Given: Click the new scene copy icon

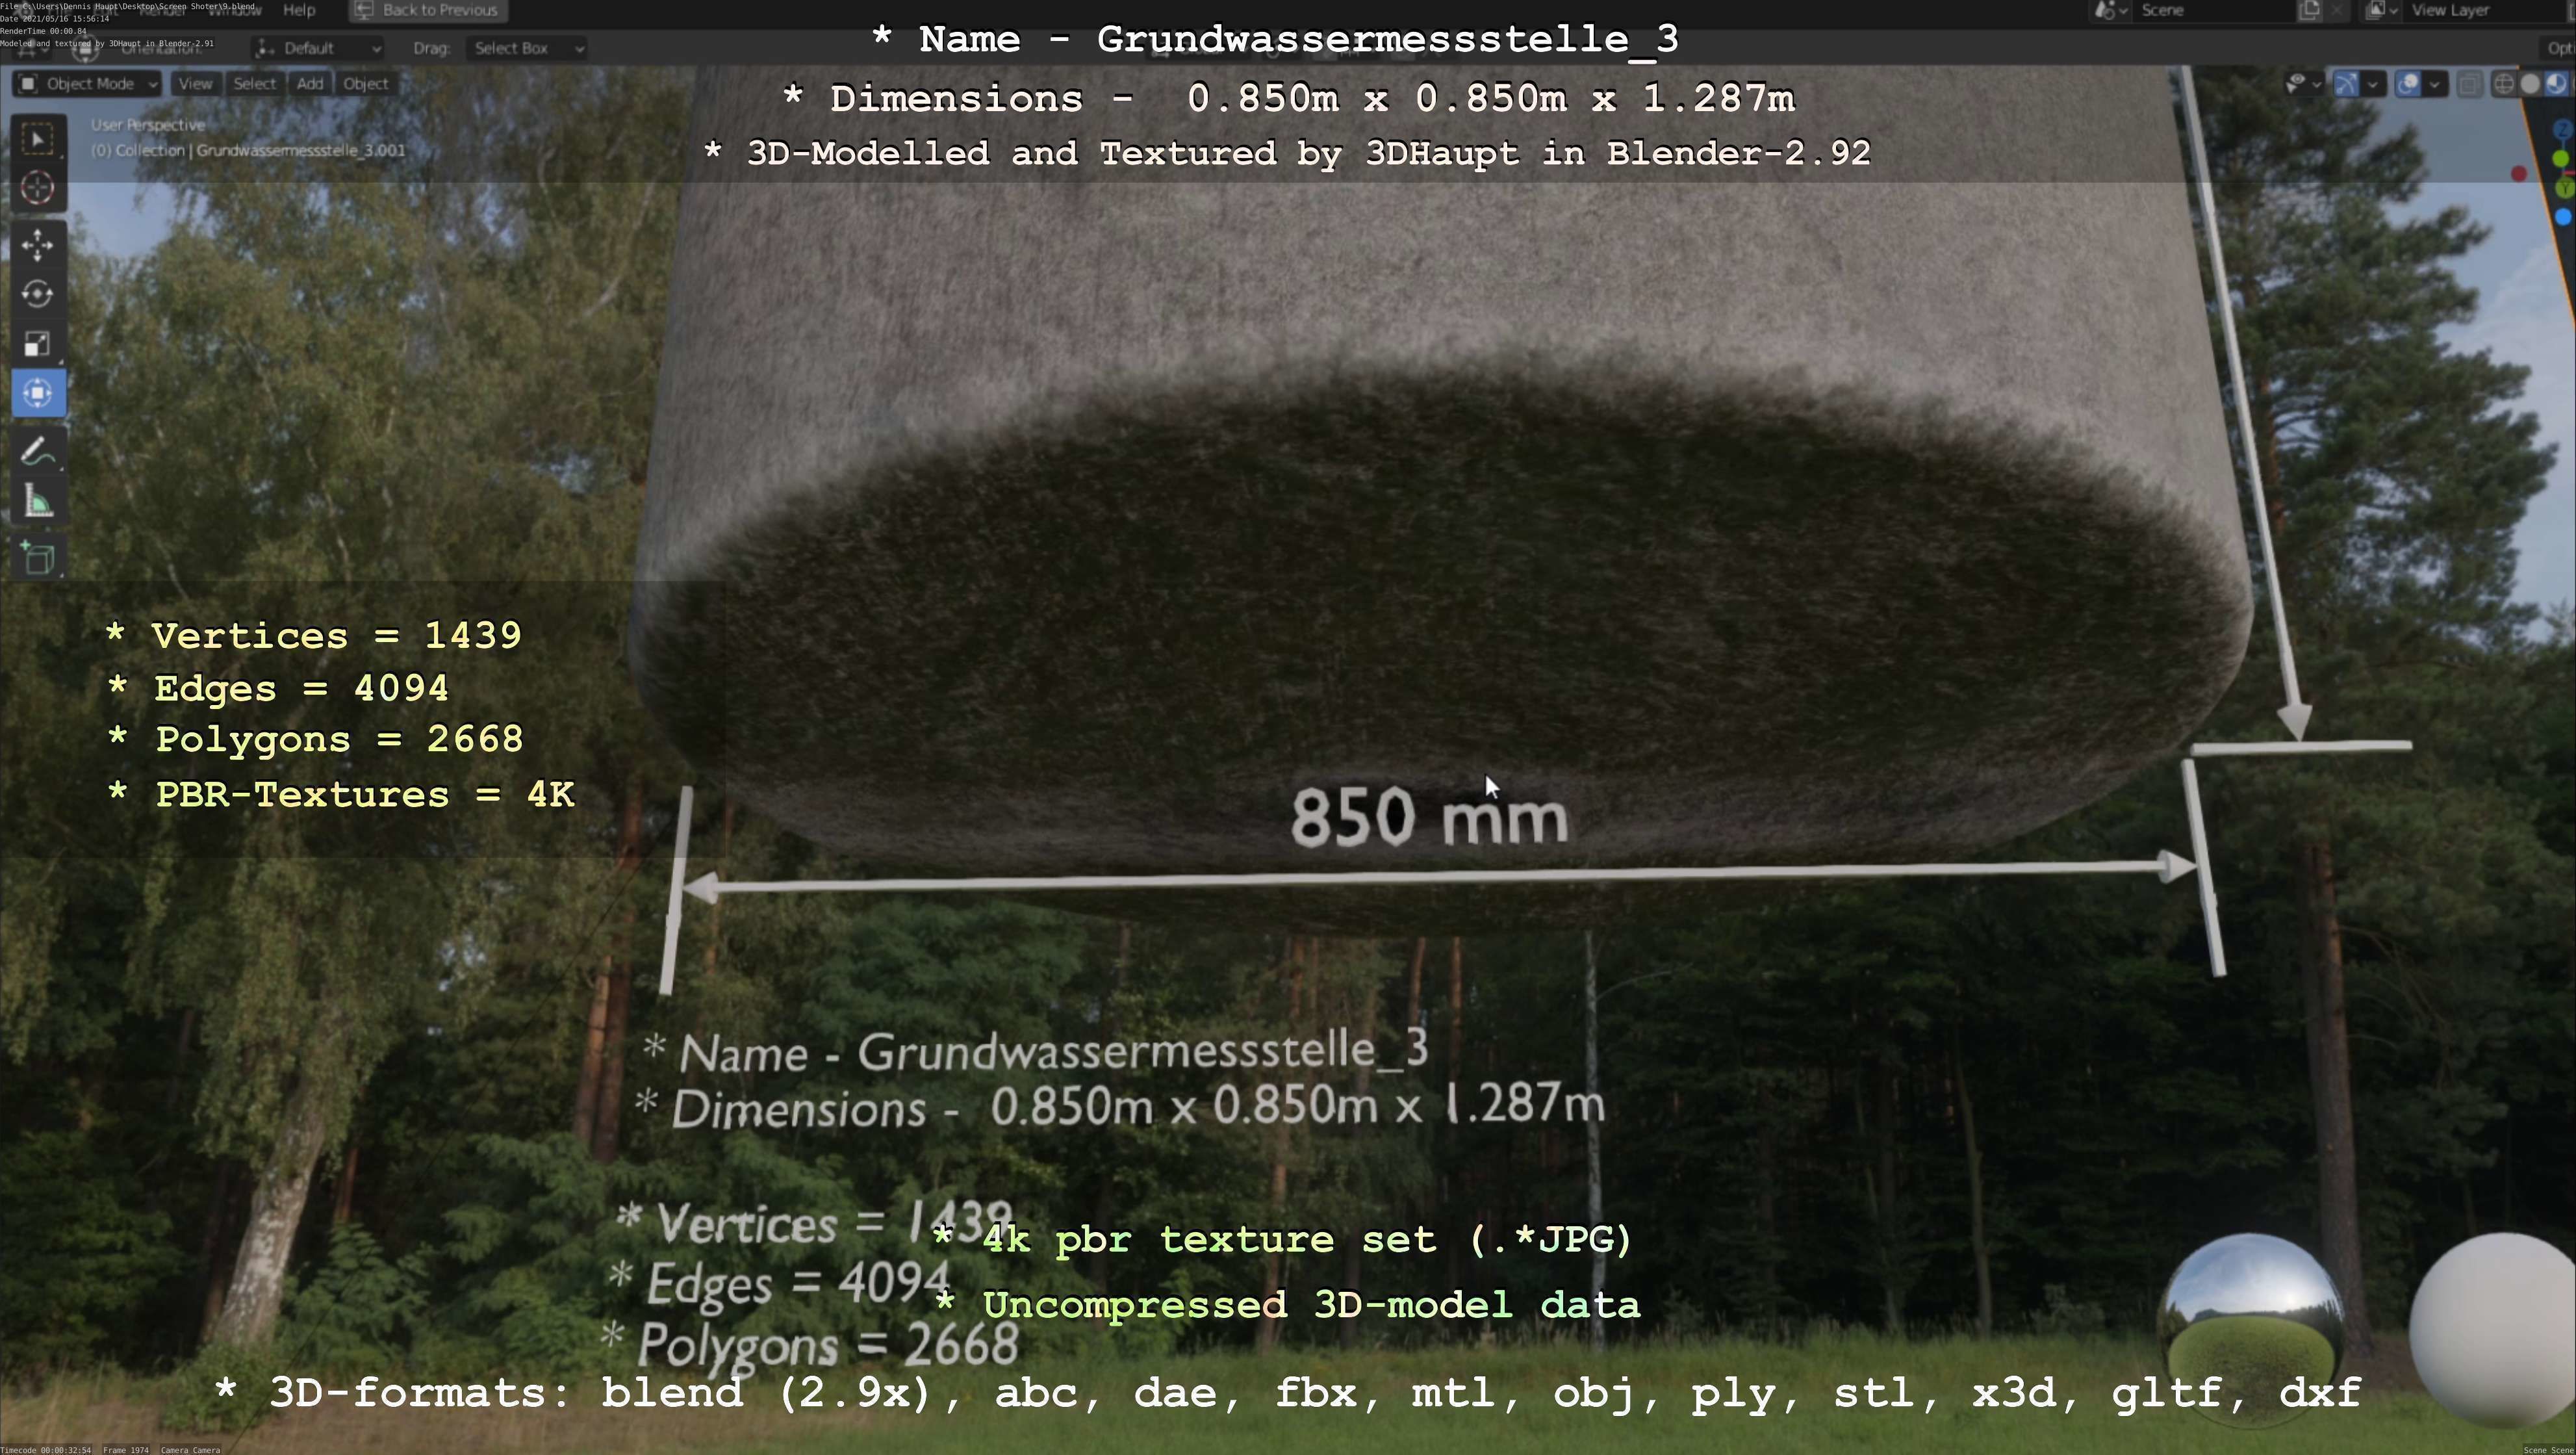Looking at the screenshot, I should pos(2309,10).
